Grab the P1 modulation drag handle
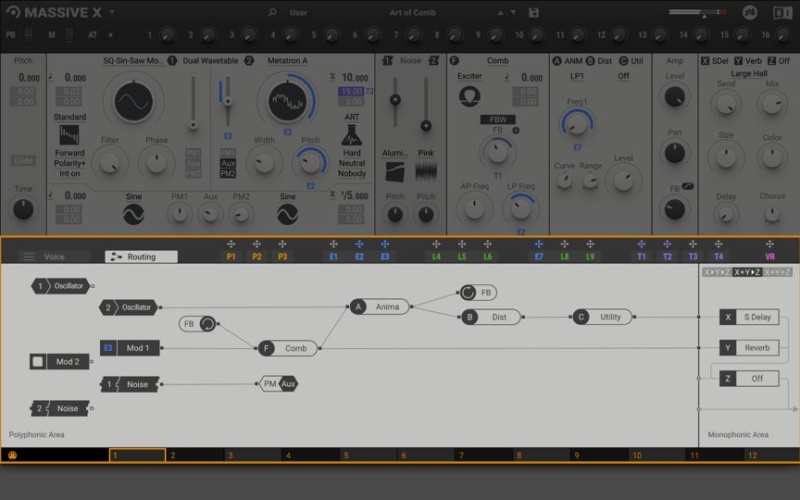800x500 pixels. [231, 244]
